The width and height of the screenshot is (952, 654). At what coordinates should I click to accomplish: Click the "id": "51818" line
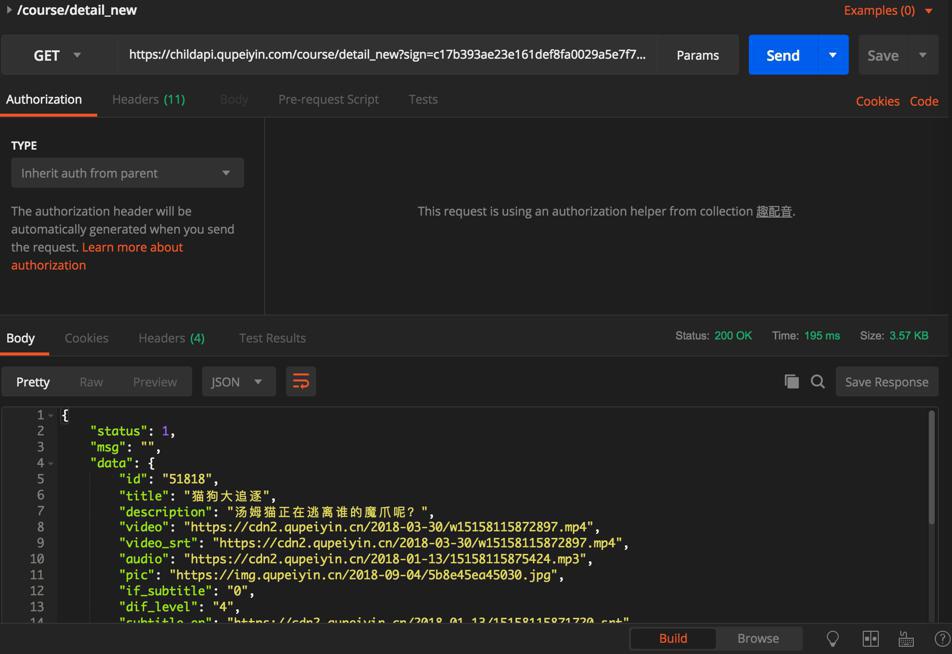point(168,479)
